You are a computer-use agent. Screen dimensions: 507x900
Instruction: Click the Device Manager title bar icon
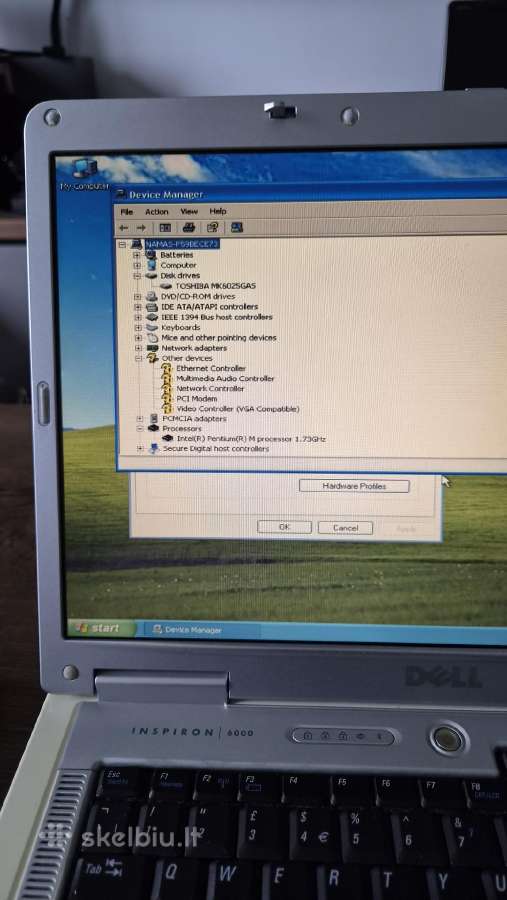(x=121, y=194)
